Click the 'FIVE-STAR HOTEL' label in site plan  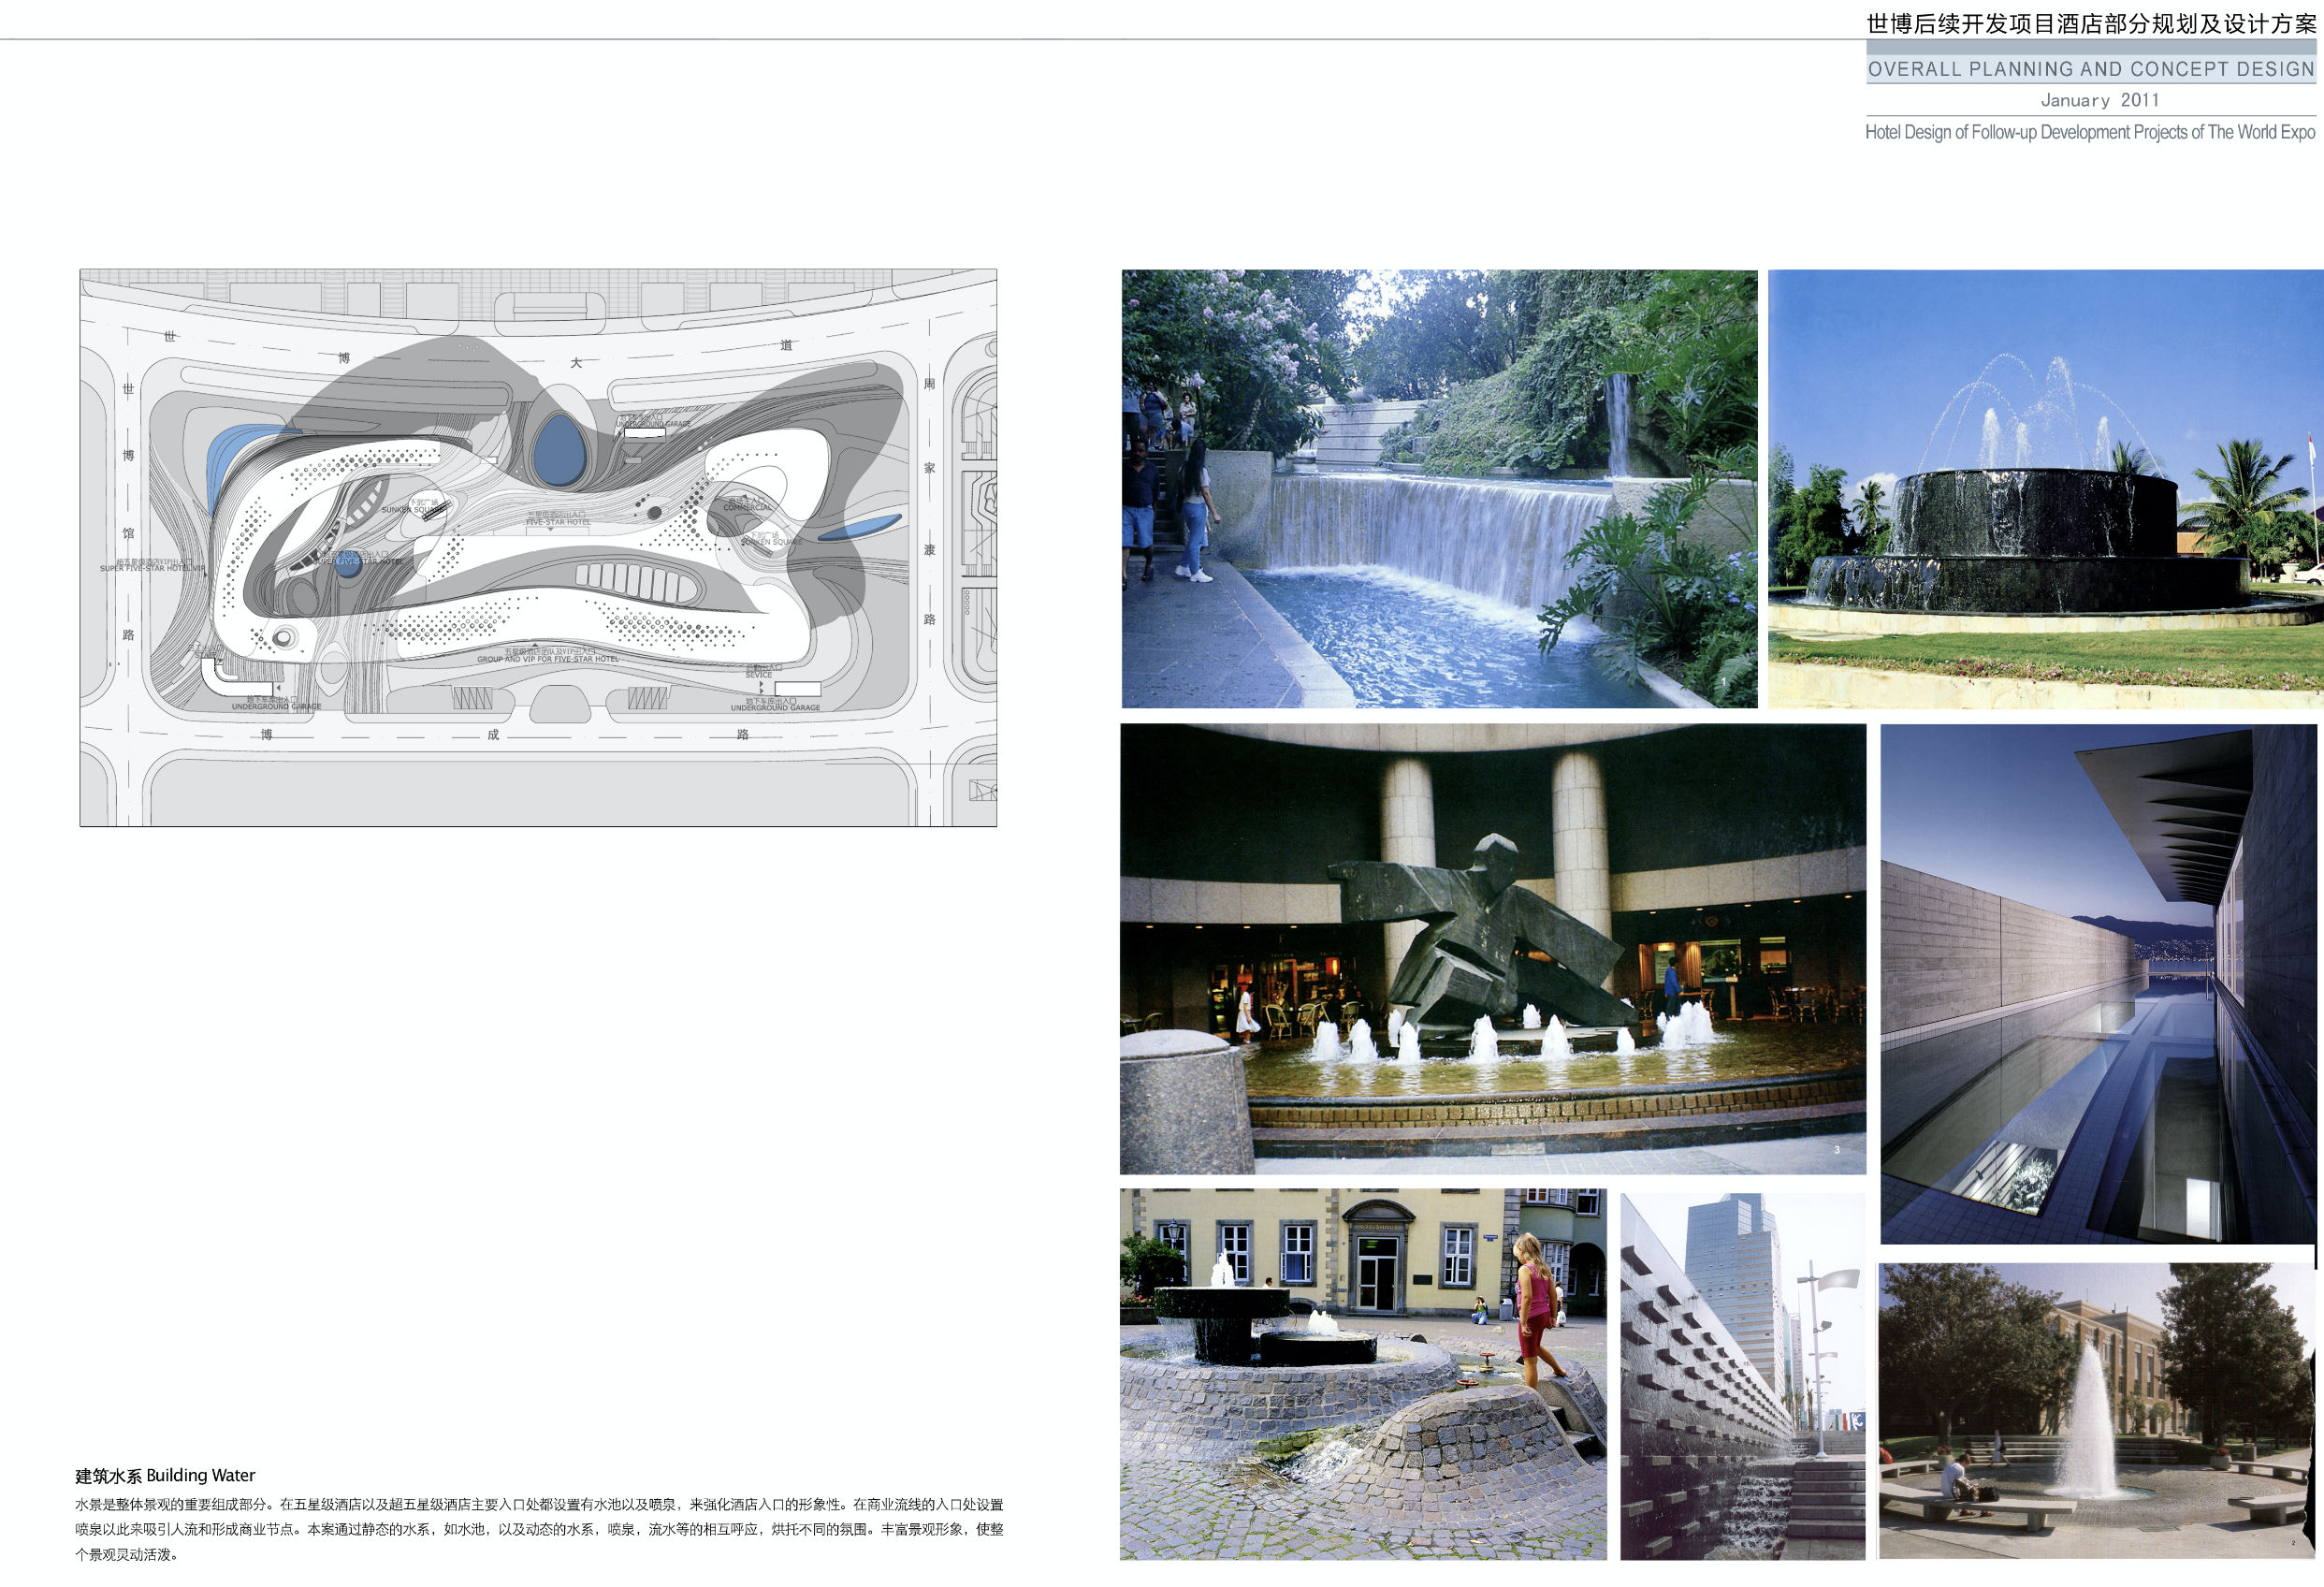pyautogui.click(x=558, y=522)
